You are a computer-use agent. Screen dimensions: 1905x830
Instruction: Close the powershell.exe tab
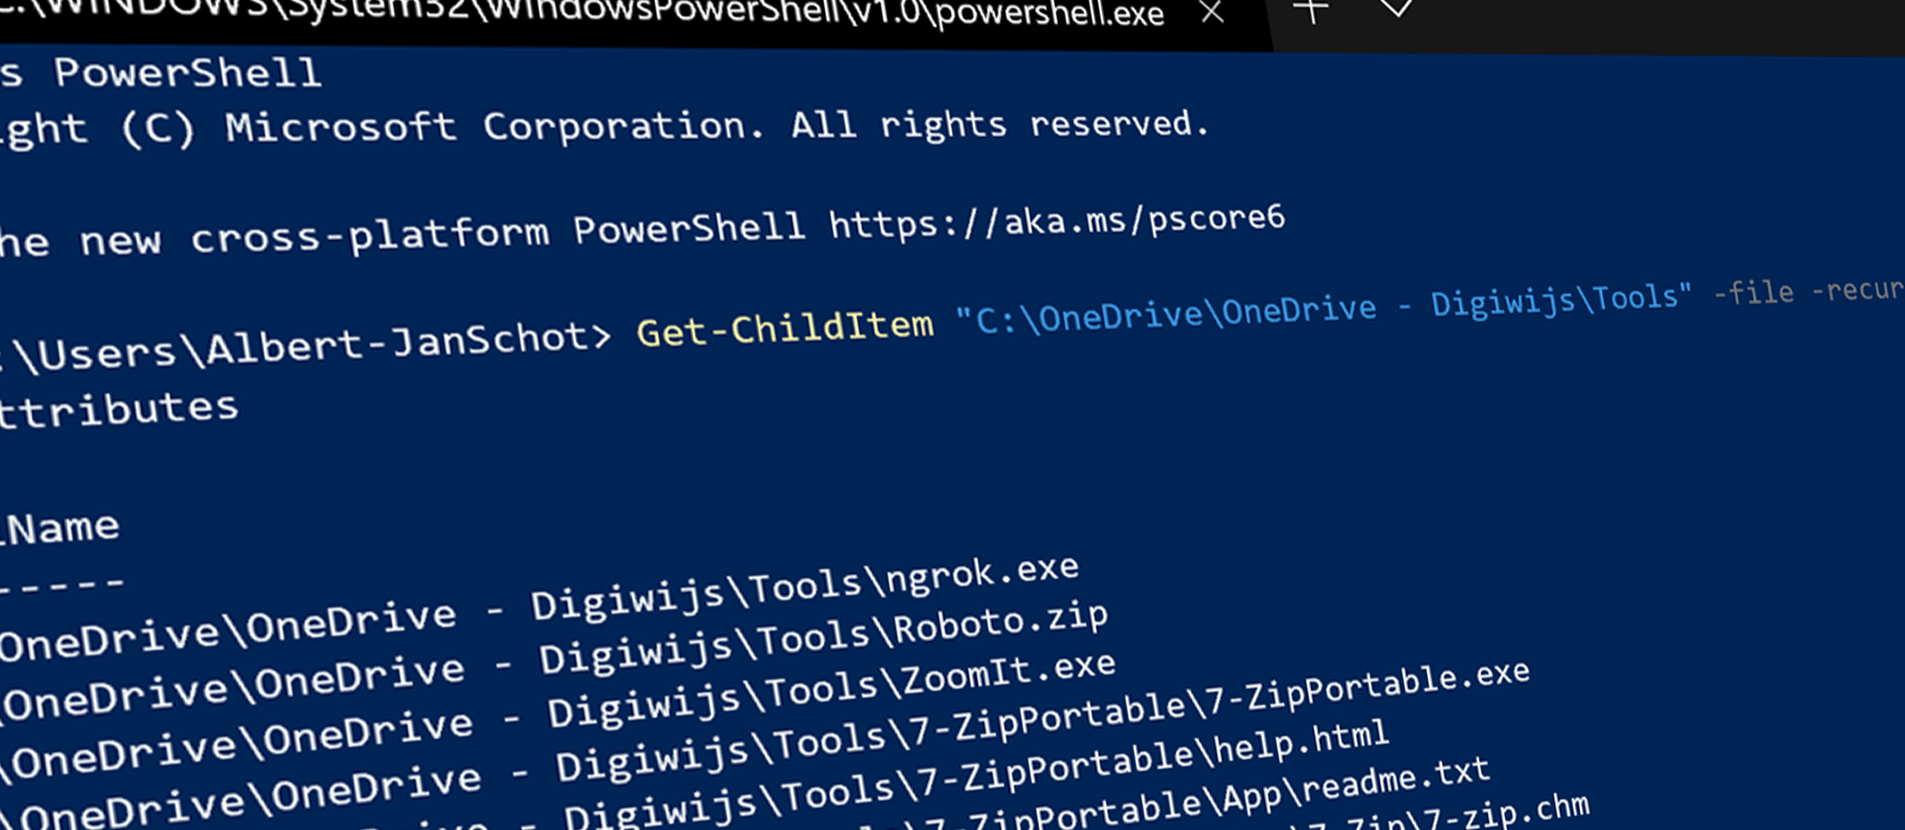click(x=1212, y=13)
